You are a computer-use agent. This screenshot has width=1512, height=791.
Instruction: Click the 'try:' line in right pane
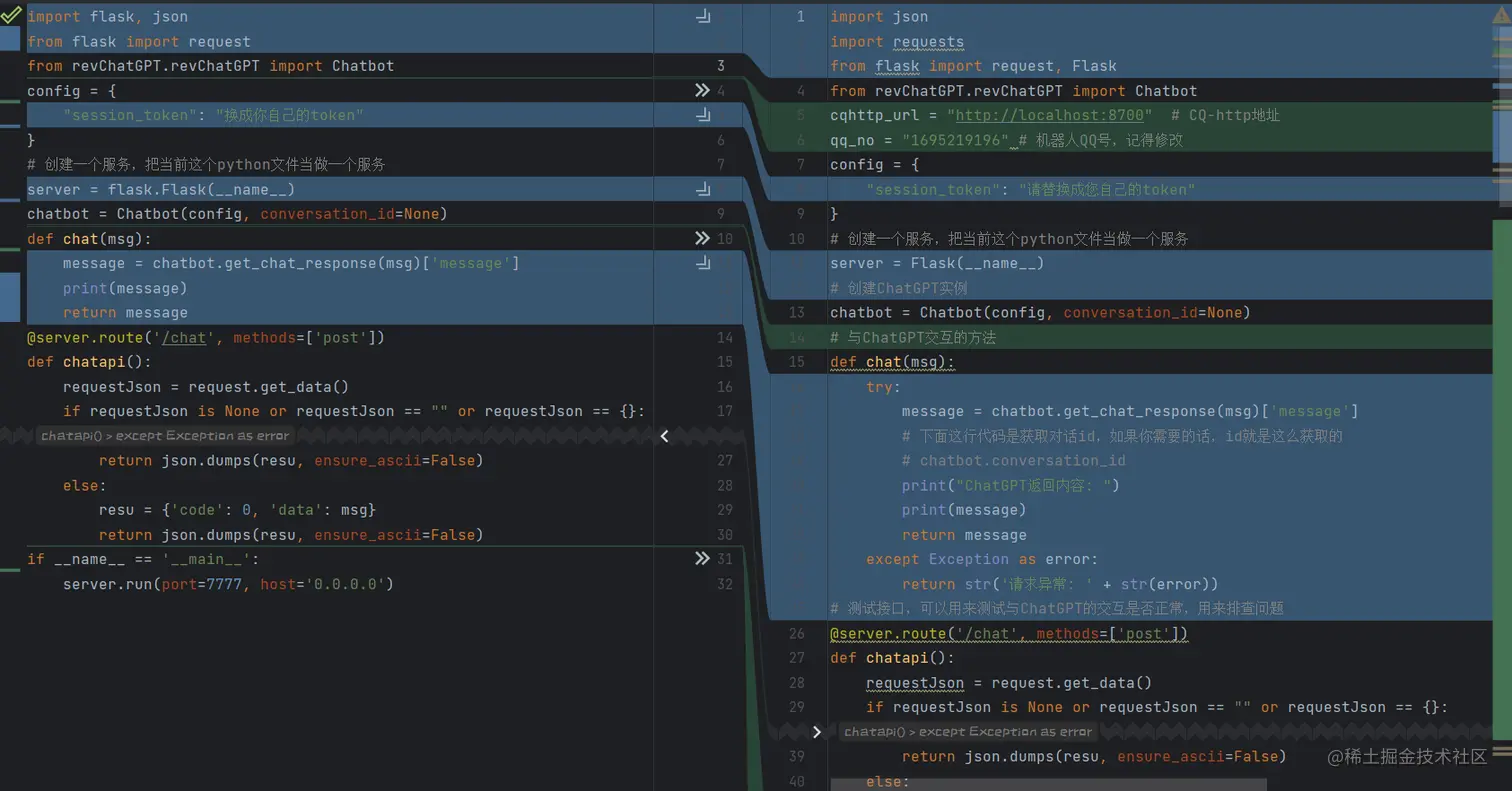(883, 386)
